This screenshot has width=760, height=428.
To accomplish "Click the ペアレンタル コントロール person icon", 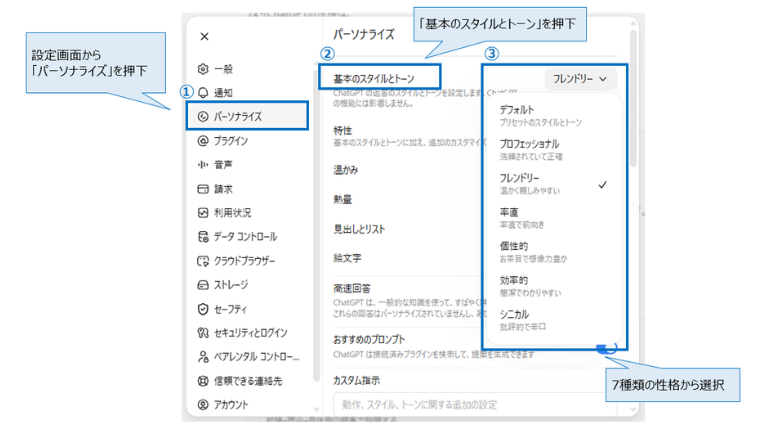I will 203,357.
